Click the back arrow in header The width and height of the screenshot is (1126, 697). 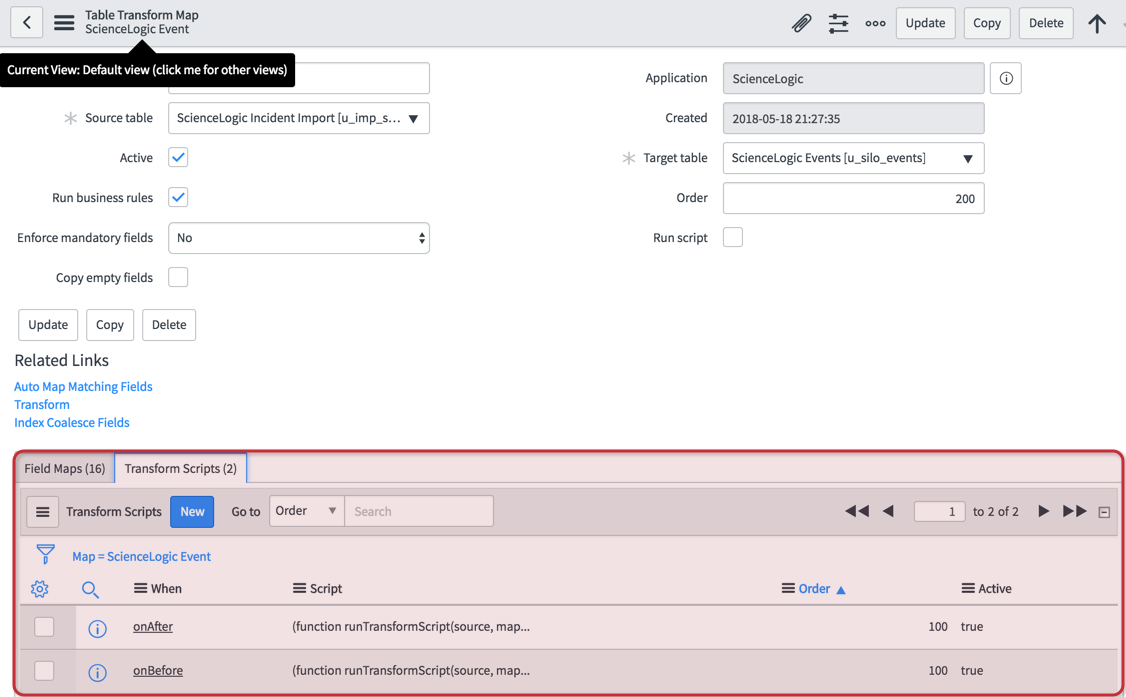point(27,22)
